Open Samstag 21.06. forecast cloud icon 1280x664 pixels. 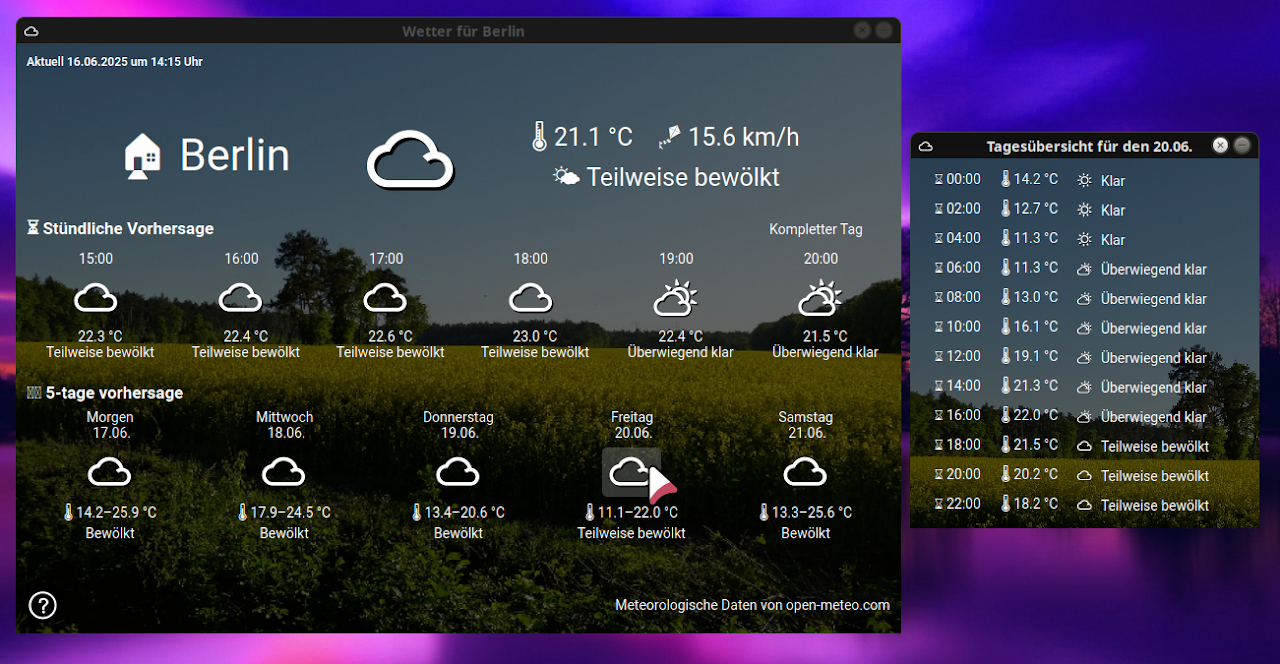pos(805,472)
